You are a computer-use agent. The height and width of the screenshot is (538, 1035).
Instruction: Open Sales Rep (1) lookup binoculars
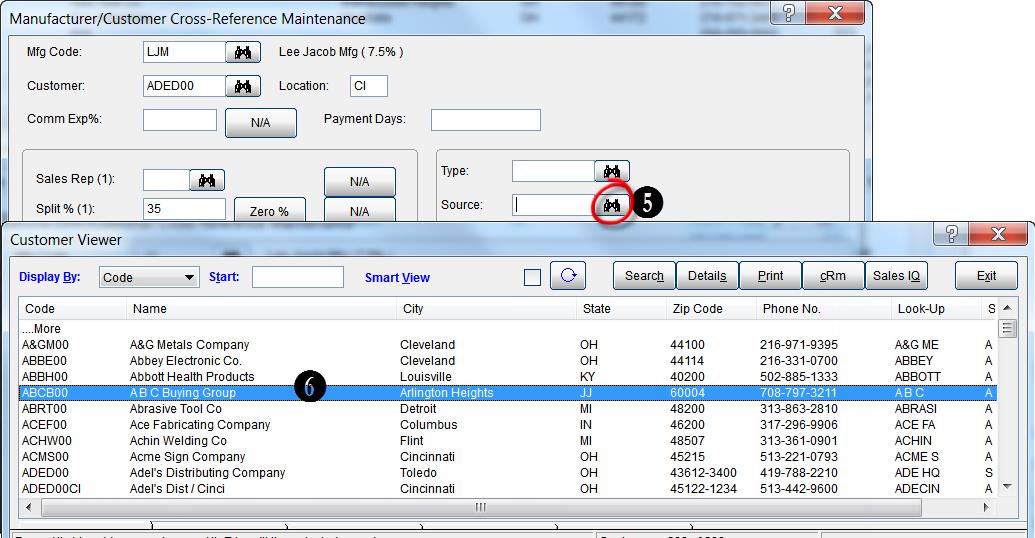(x=207, y=180)
